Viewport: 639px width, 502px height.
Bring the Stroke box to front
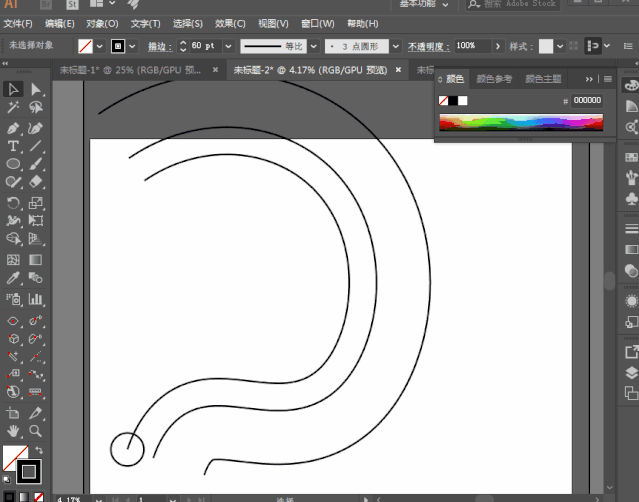29,472
